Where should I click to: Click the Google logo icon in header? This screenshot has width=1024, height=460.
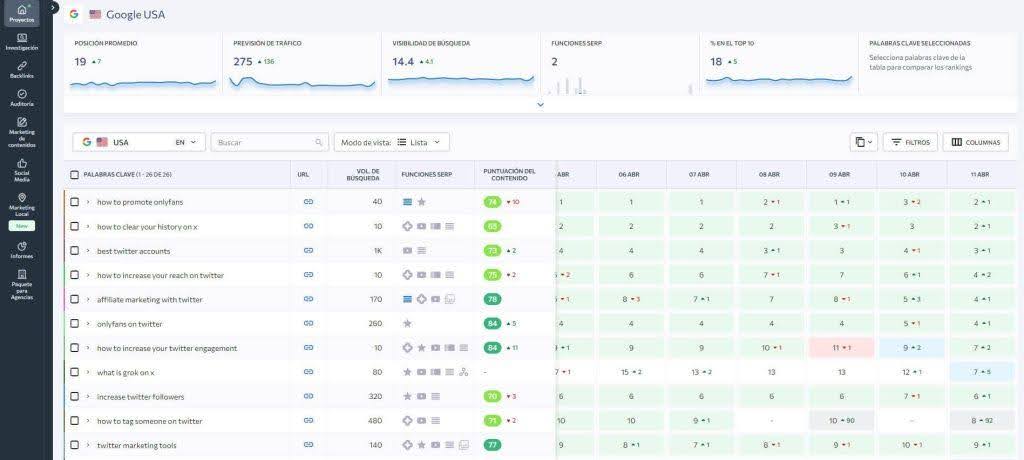click(x=74, y=14)
